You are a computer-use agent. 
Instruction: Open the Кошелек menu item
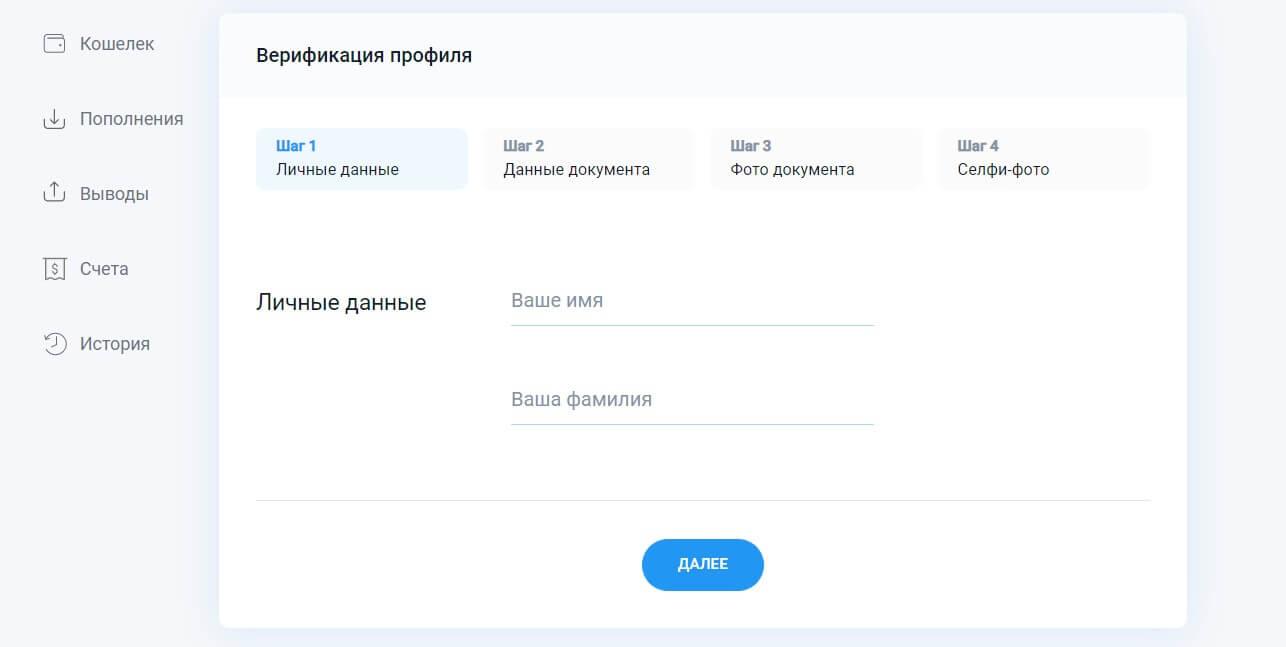[x=117, y=44]
